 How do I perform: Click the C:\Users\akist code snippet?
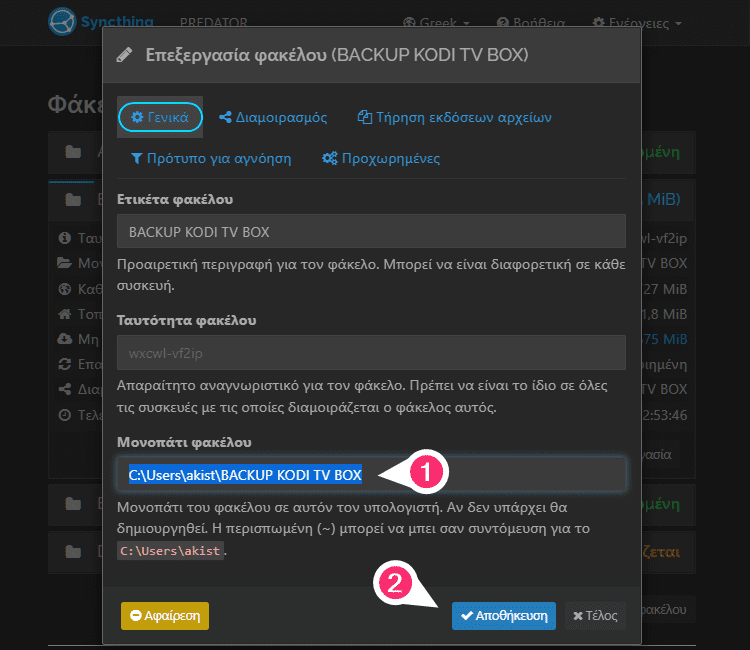pos(170,551)
